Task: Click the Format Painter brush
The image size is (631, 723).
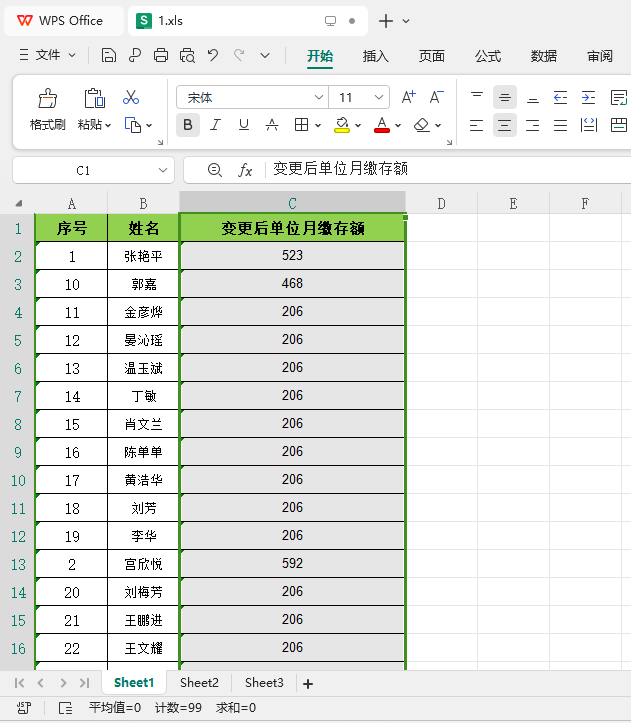Action: click(48, 98)
